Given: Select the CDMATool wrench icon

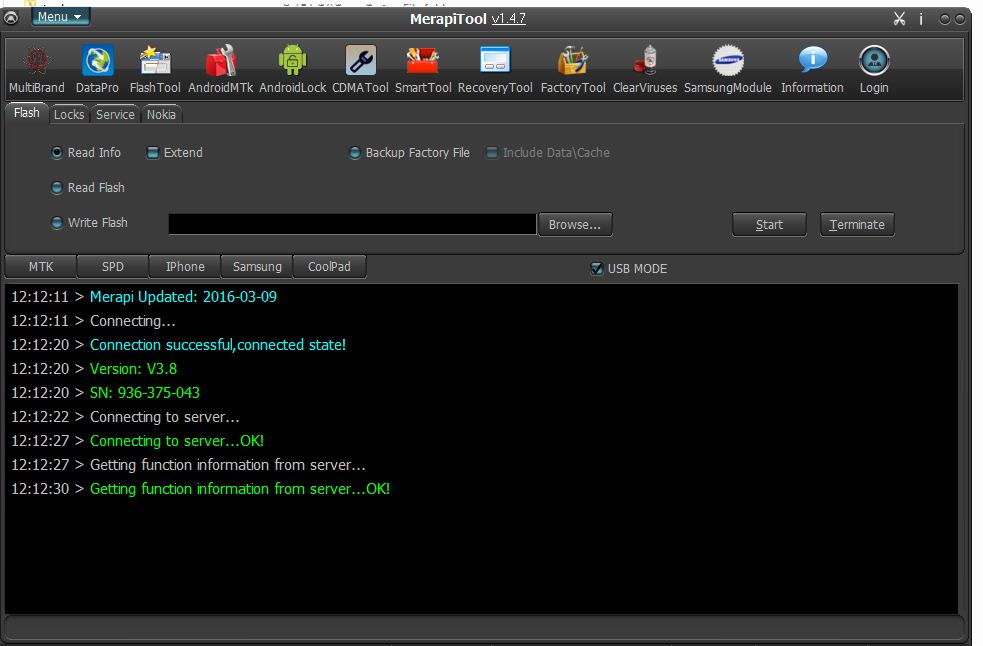Looking at the screenshot, I should tap(360, 69).
